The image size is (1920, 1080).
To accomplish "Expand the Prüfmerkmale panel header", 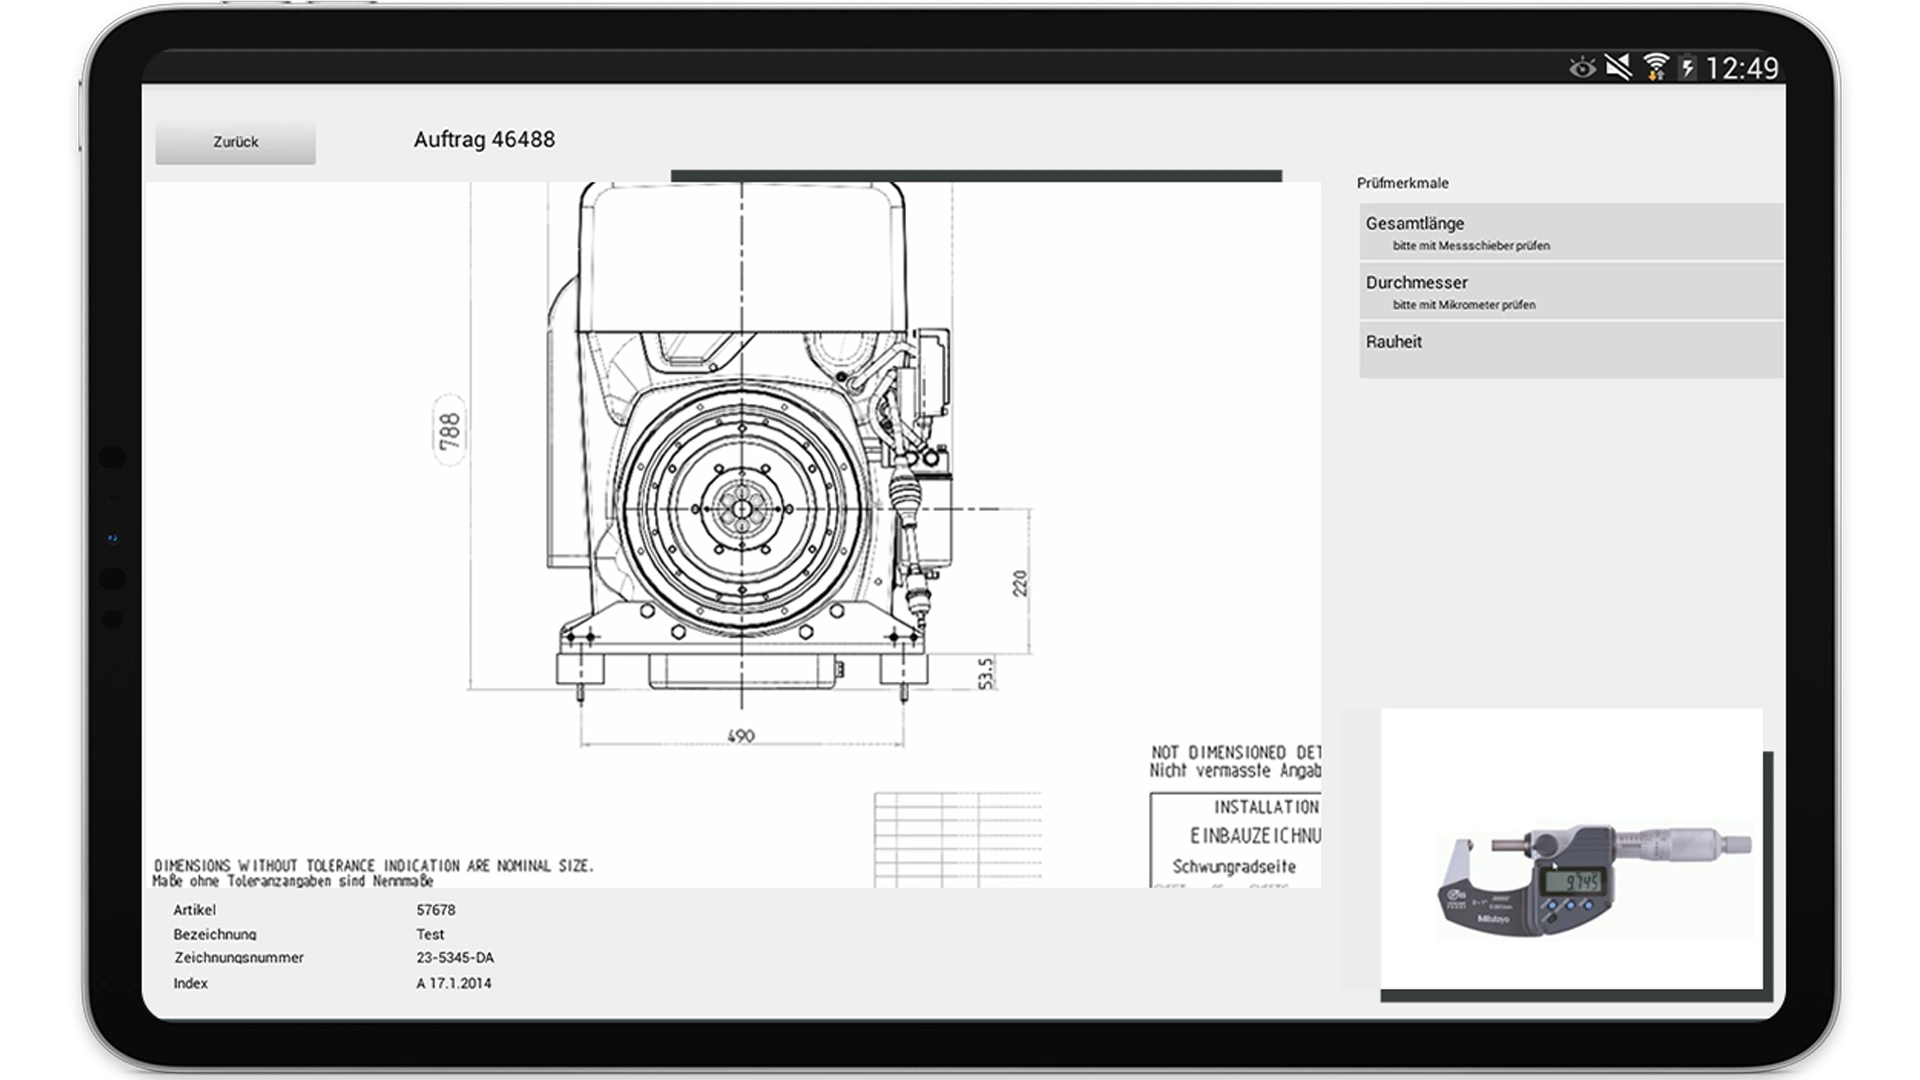I will tap(1402, 183).
